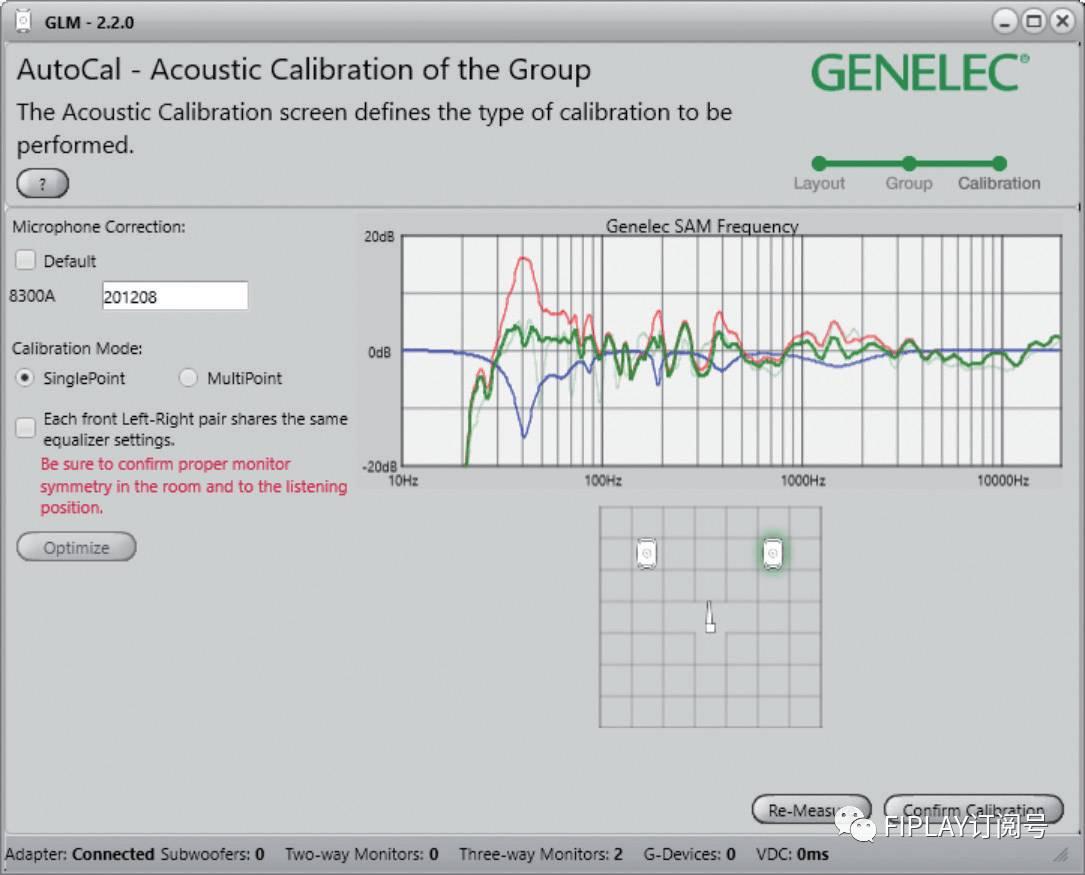Click the 1000Hz axis label

click(x=803, y=480)
